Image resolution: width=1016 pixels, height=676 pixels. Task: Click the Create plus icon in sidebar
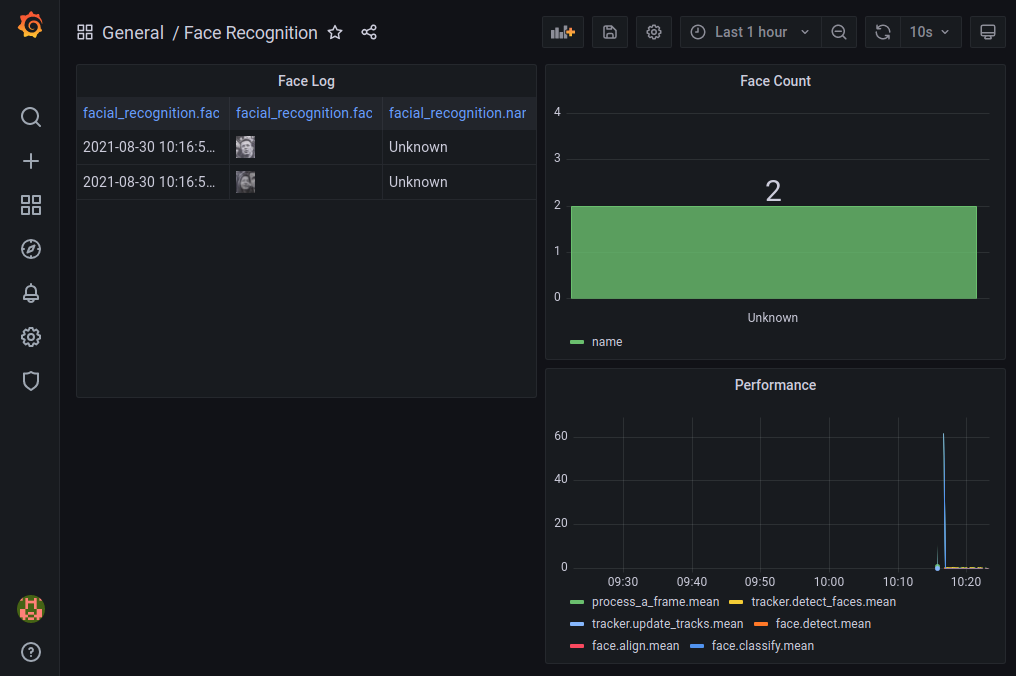pos(30,161)
